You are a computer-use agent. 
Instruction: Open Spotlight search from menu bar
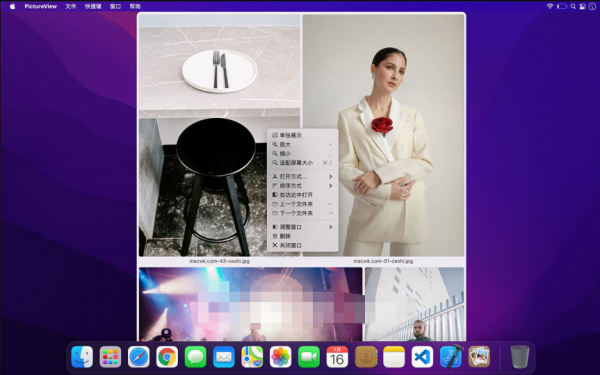tap(573, 6)
